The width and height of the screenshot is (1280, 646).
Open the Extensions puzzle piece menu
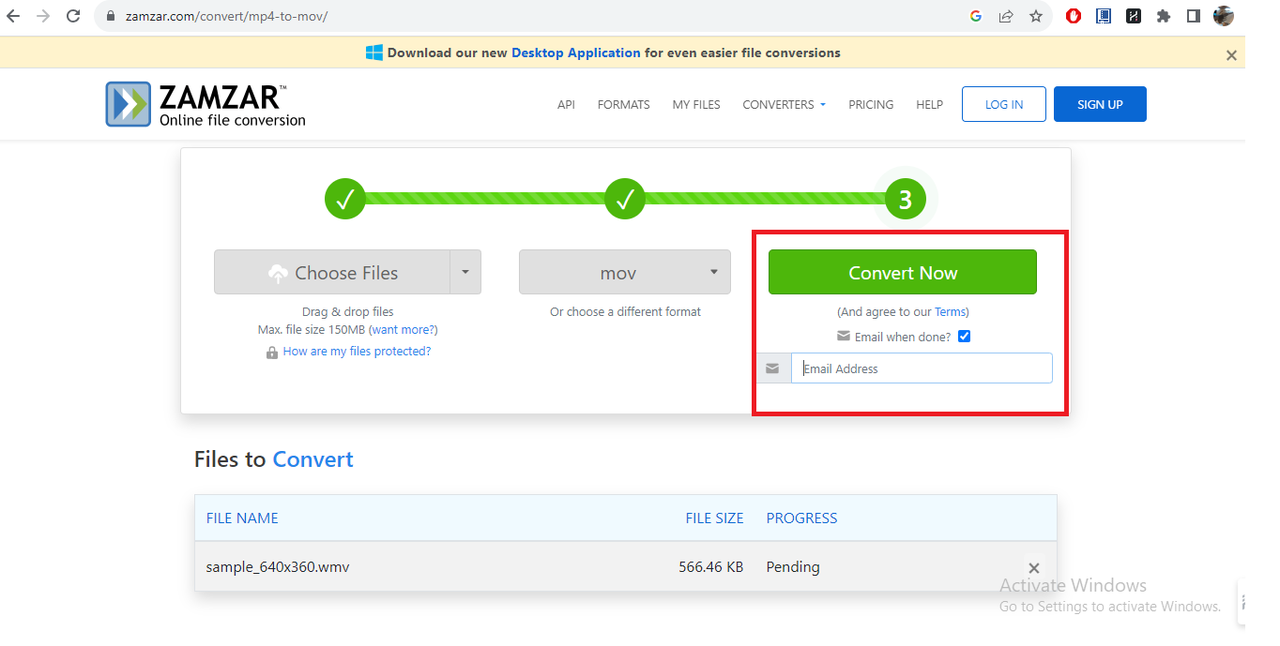pos(1163,16)
